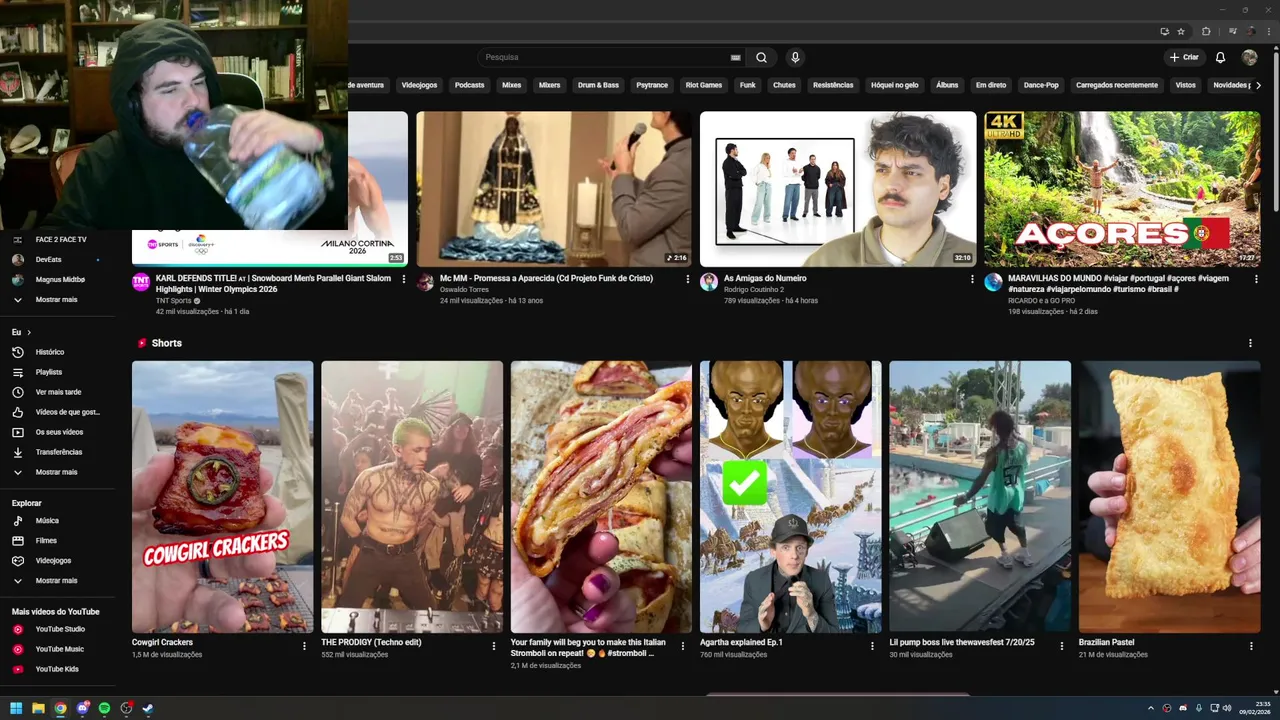Screen dimensions: 1280x720
Task: Open Spotify from the taskbar
Action: (104, 708)
